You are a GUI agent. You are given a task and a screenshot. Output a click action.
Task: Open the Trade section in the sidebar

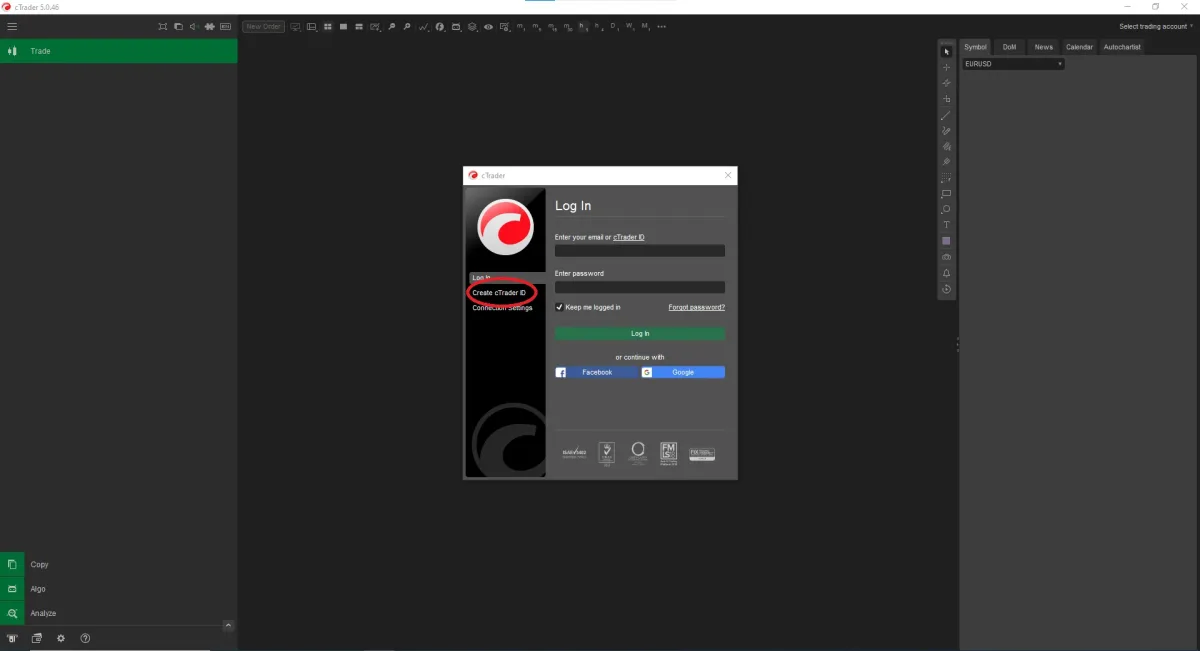click(118, 51)
